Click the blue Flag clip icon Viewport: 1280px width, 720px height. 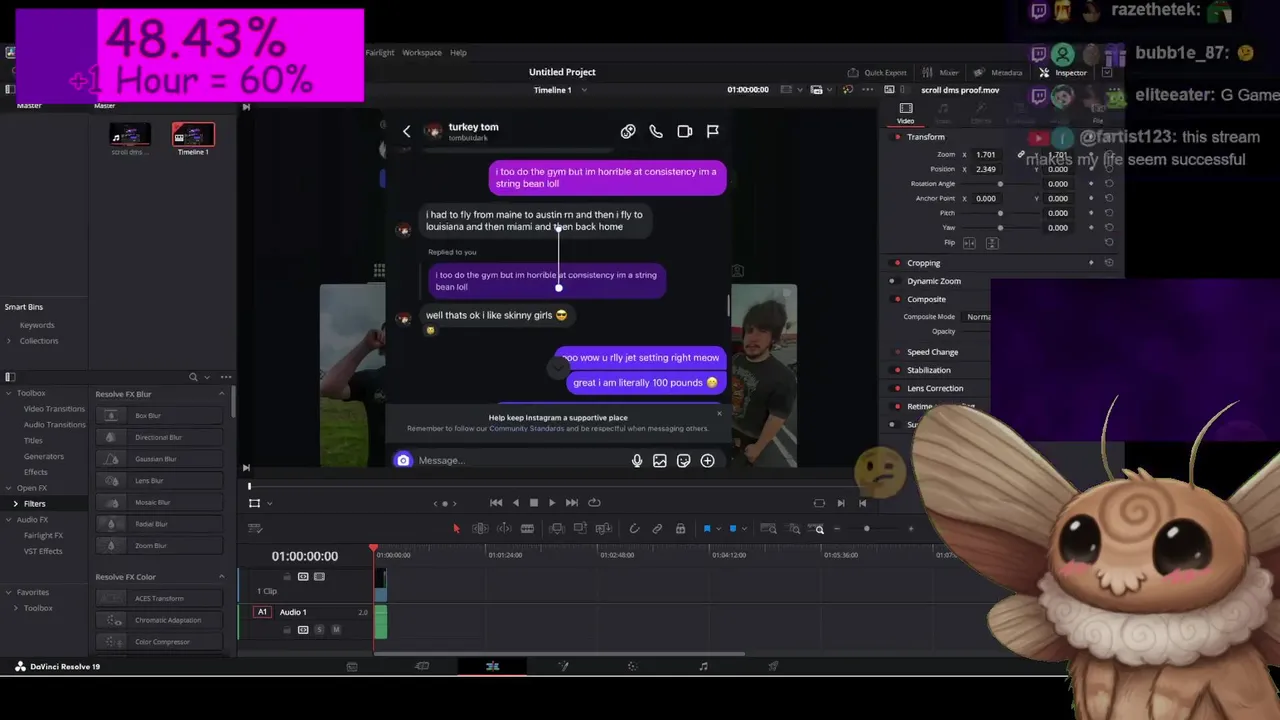point(707,529)
